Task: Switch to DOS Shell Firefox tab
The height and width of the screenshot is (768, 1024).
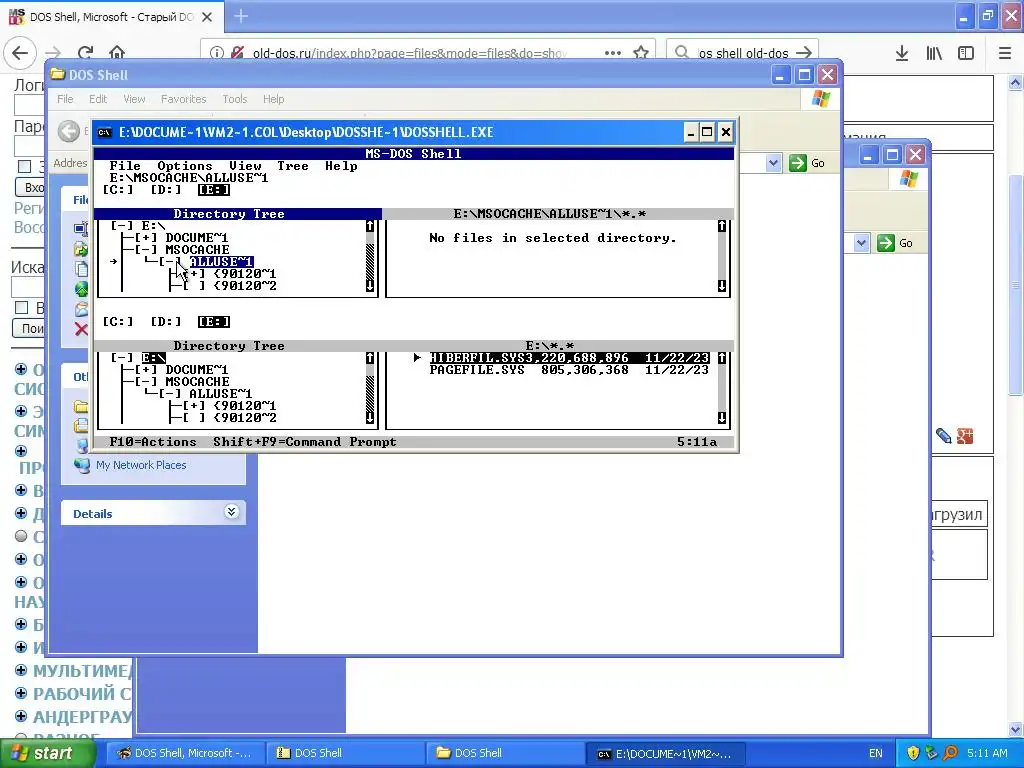Action: coord(111,16)
